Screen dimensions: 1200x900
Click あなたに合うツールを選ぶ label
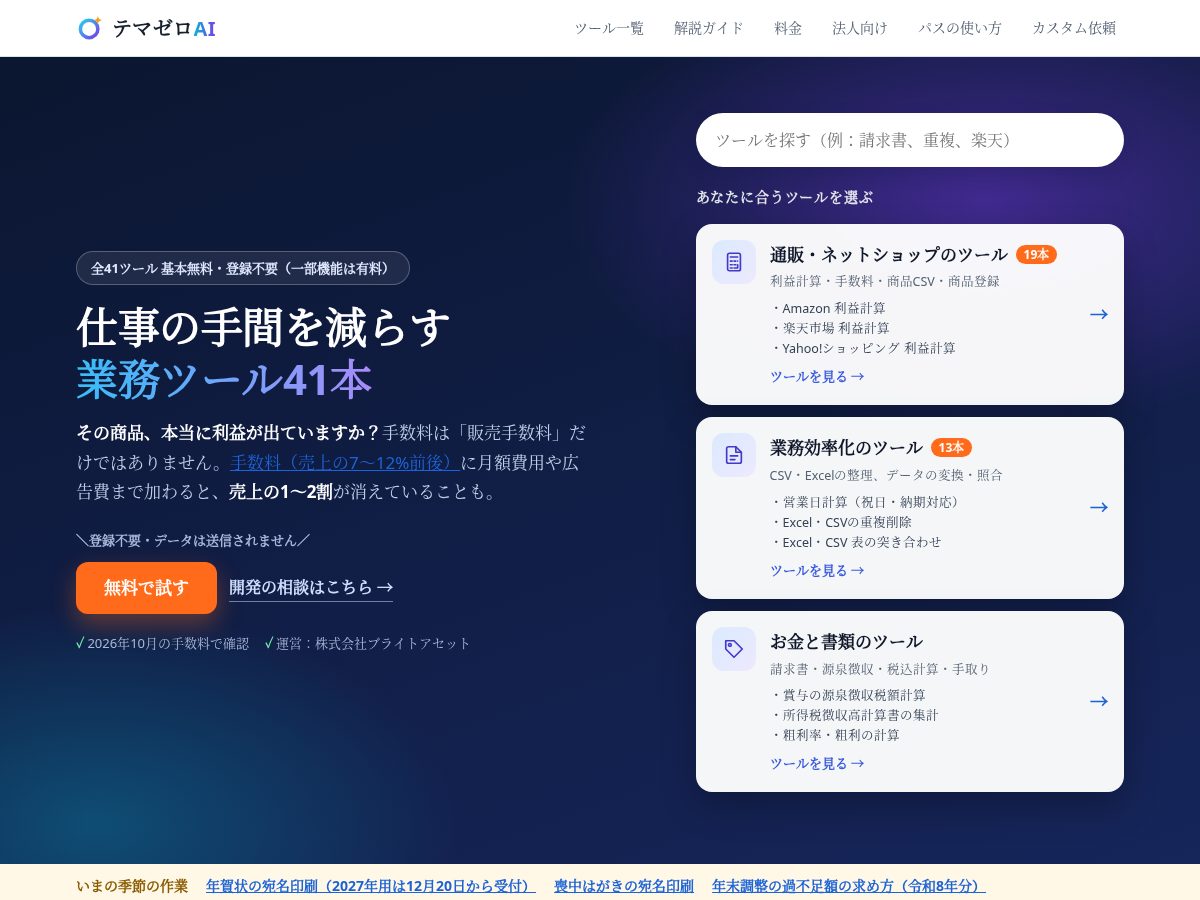click(785, 197)
